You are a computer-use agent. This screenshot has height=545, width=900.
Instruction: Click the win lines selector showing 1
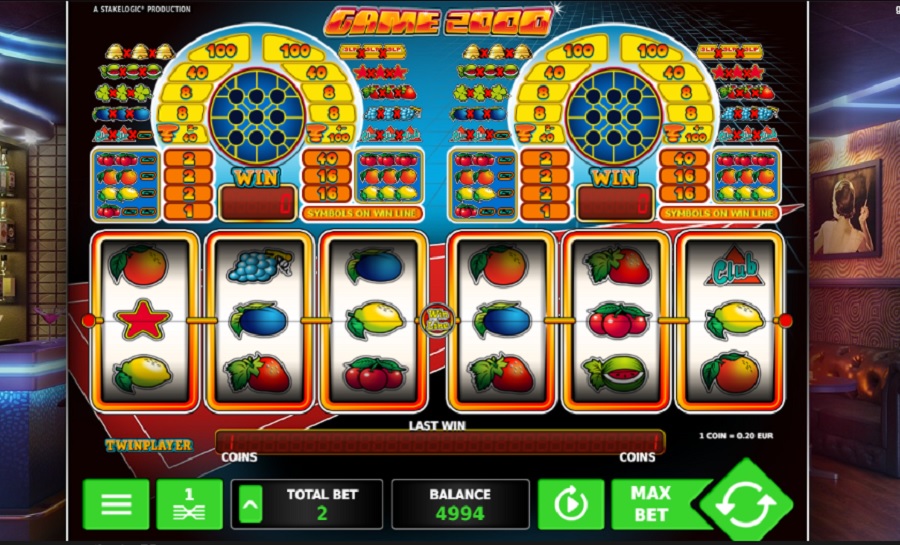click(189, 504)
